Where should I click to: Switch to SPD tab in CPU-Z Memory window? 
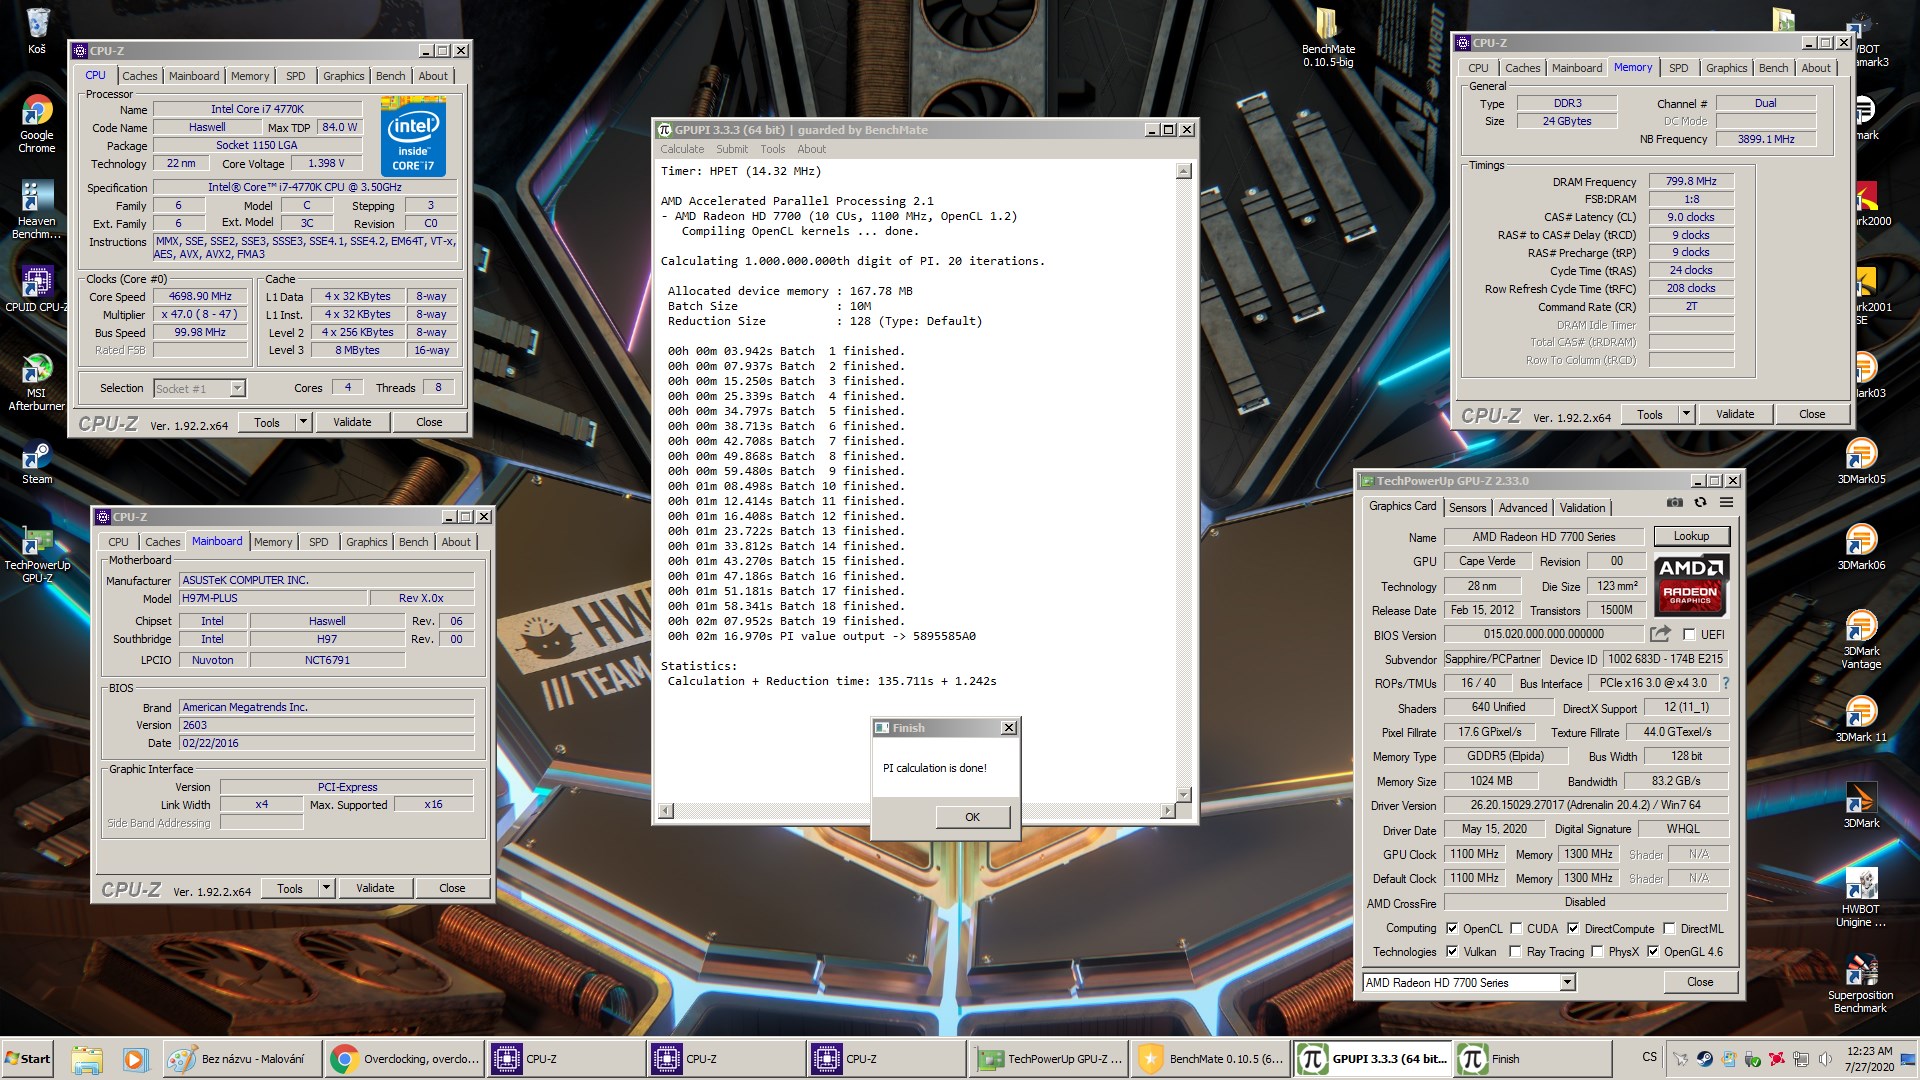click(x=1679, y=68)
